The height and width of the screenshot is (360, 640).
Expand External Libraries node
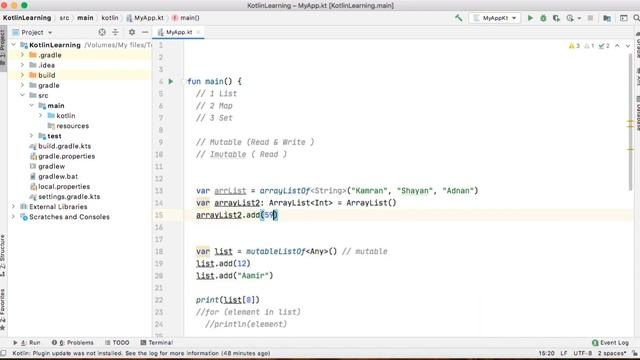(x=13, y=207)
